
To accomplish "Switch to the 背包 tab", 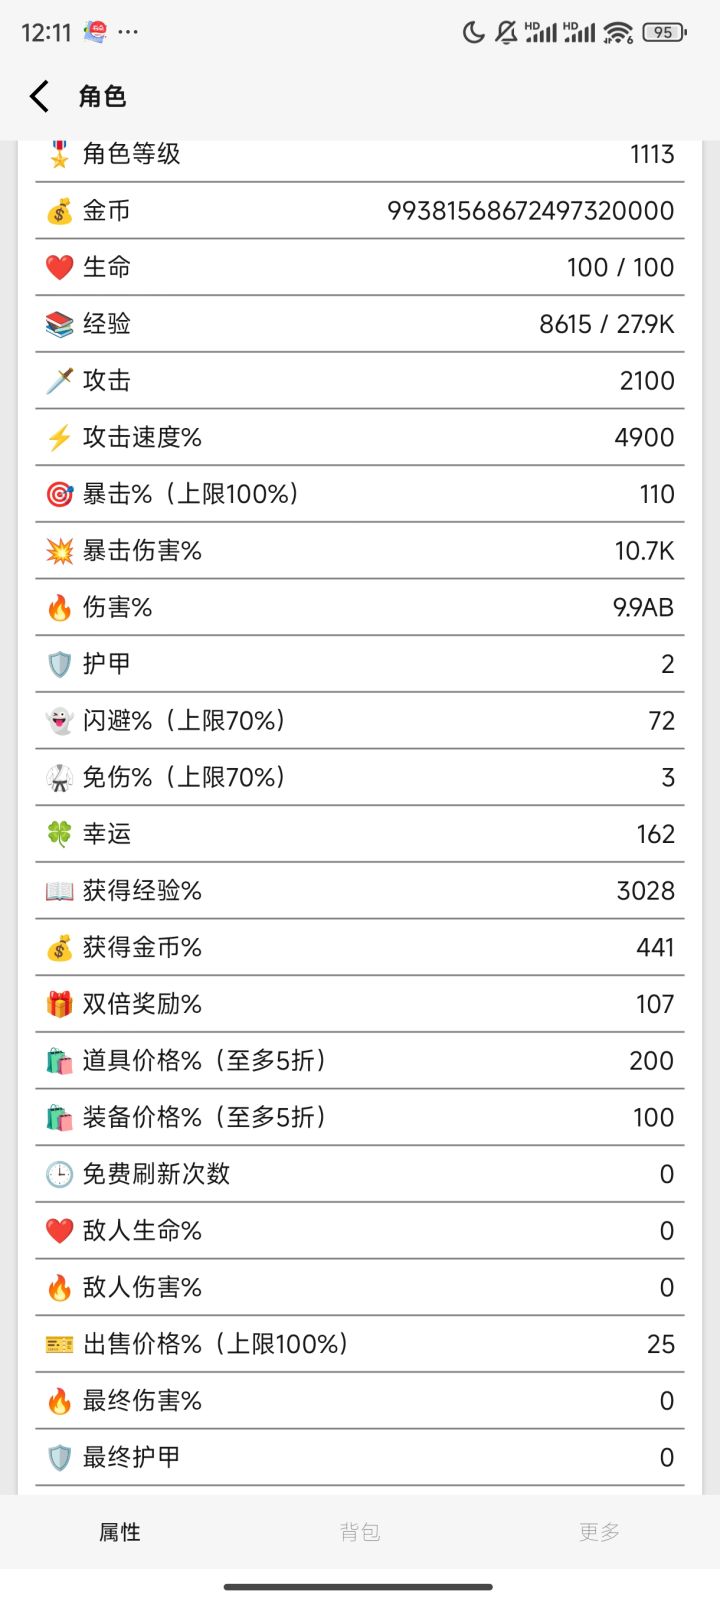I will (x=360, y=1532).
